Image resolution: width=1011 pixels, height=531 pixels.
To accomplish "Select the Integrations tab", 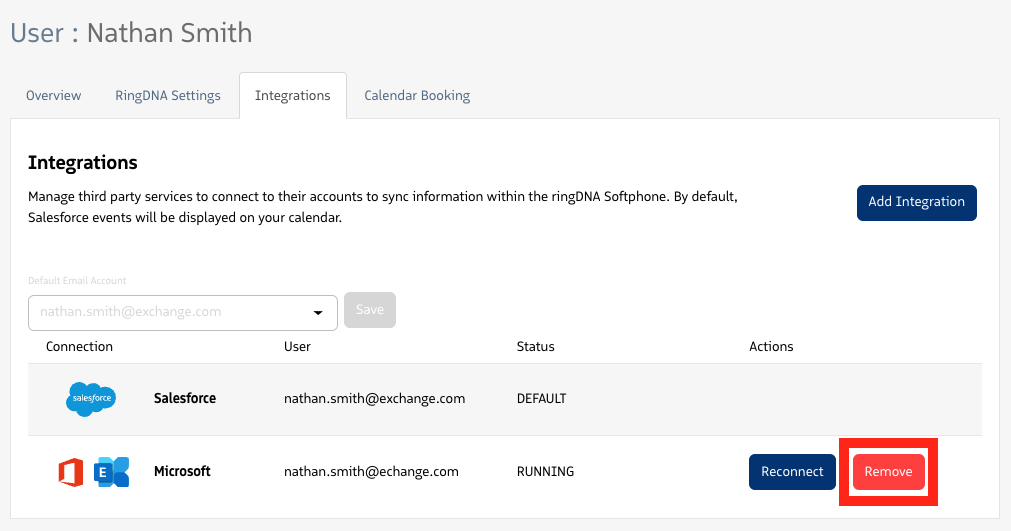I will [293, 96].
